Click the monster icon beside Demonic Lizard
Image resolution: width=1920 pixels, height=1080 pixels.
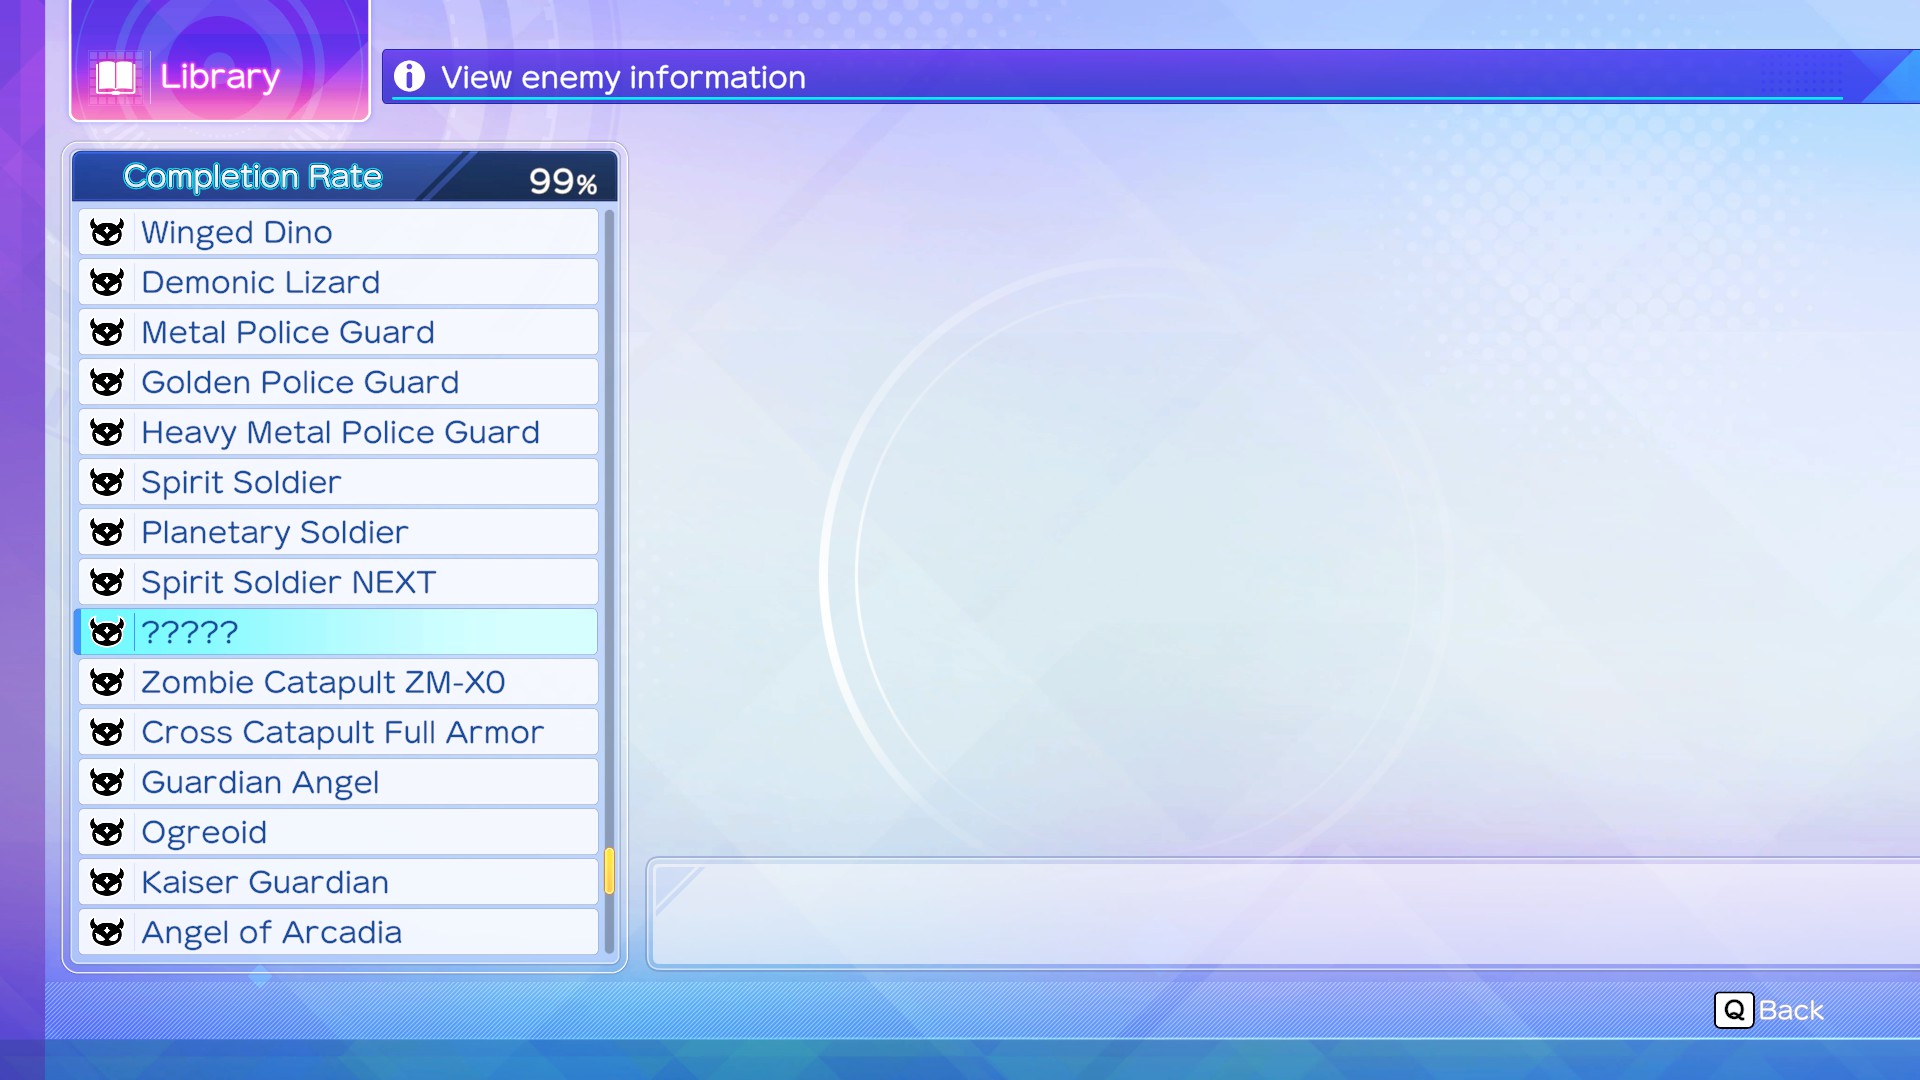(107, 282)
